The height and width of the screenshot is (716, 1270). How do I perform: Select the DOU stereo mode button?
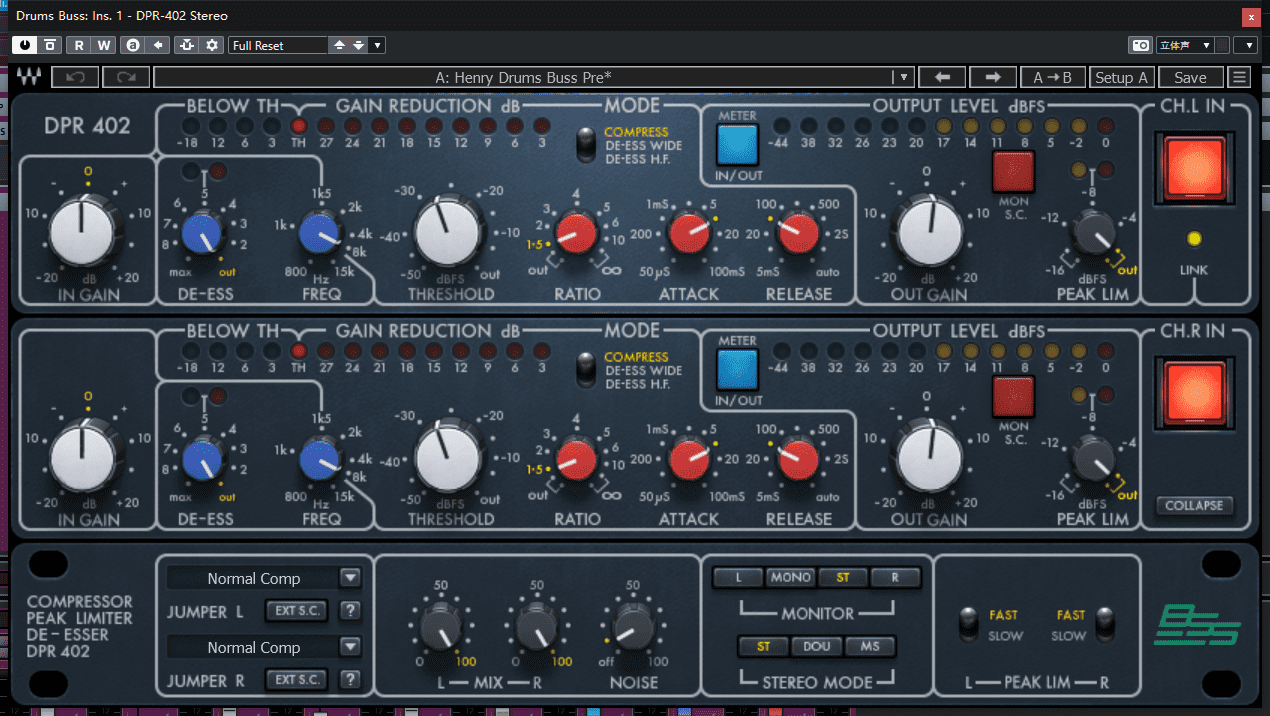(x=817, y=646)
